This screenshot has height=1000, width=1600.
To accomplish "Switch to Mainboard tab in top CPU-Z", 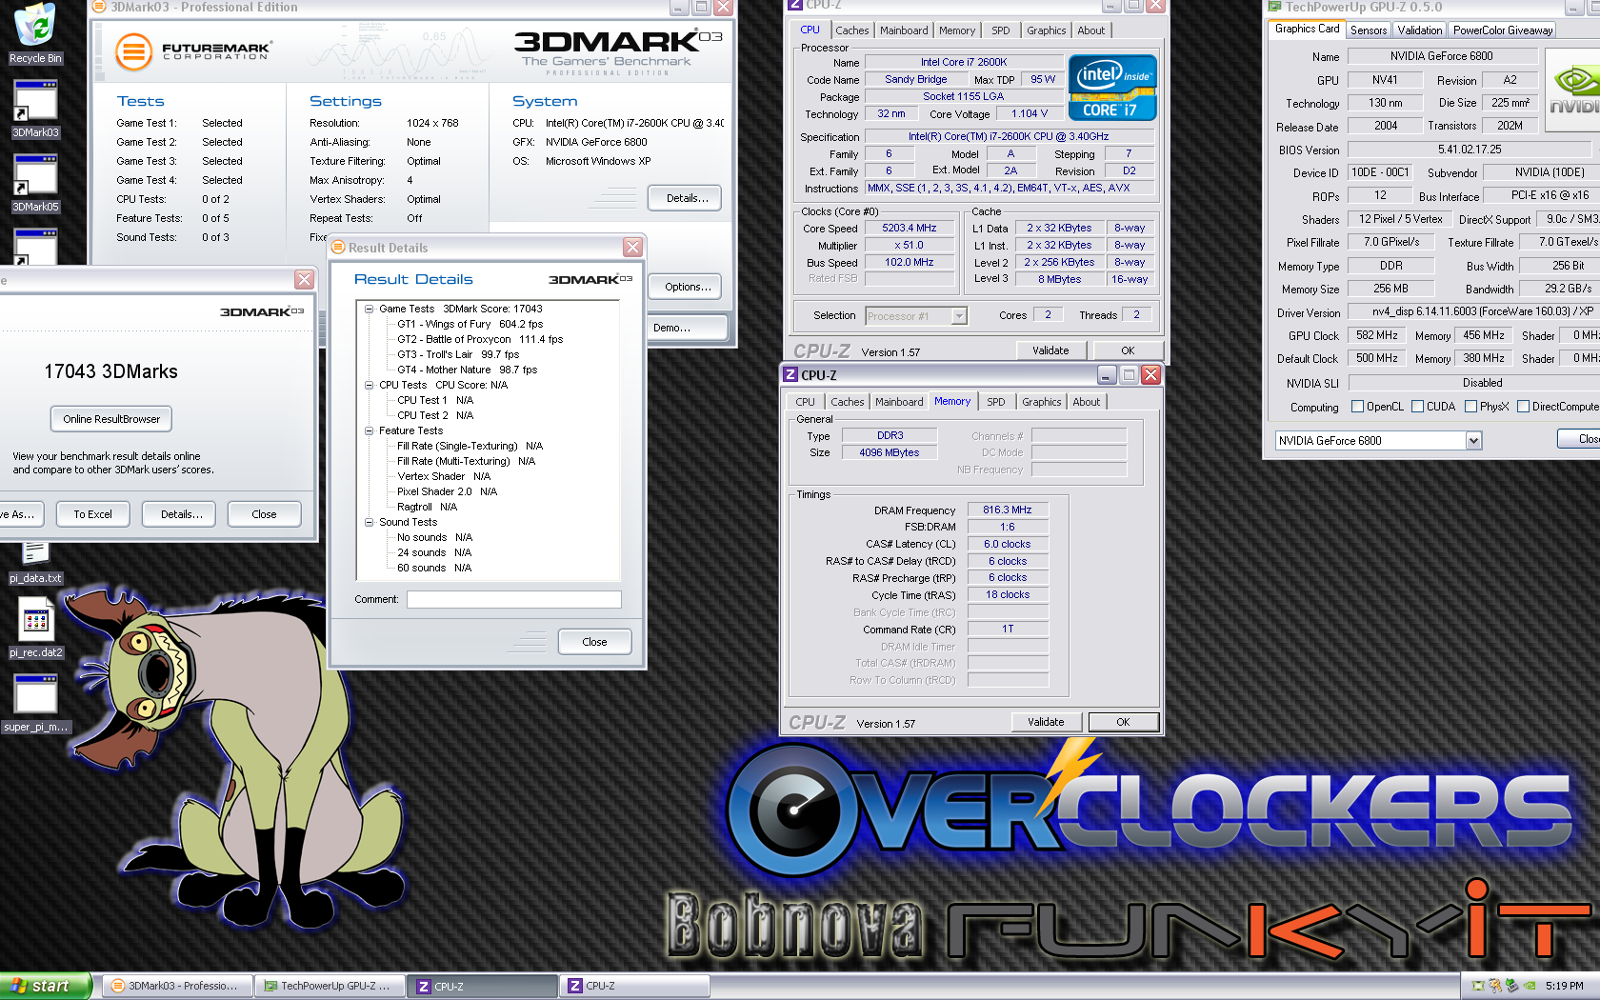I will point(904,31).
